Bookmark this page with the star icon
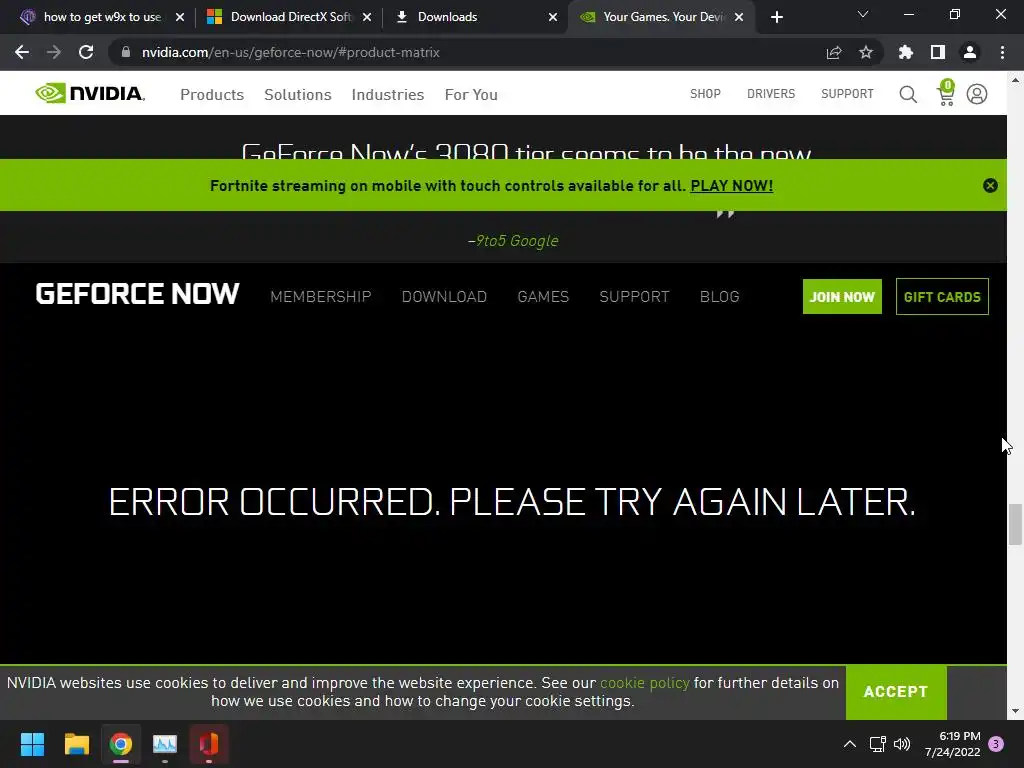 [x=866, y=52]
